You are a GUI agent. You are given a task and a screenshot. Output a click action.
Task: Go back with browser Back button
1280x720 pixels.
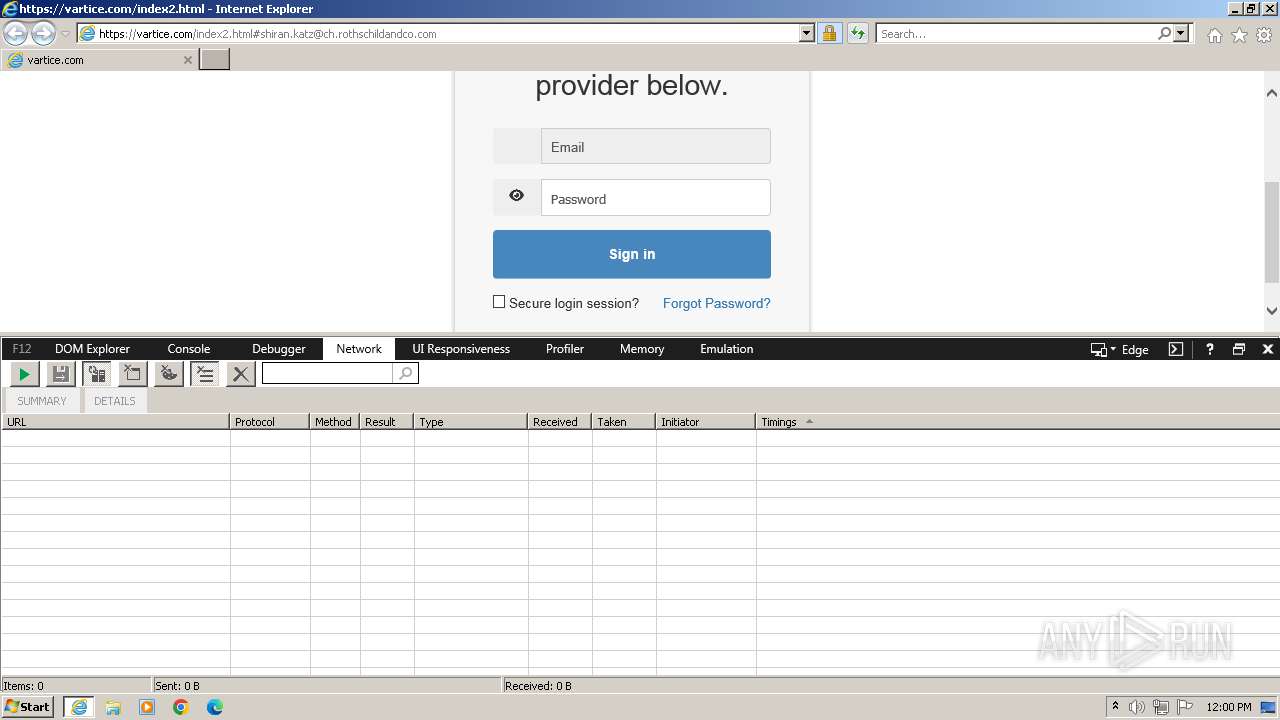16,34
